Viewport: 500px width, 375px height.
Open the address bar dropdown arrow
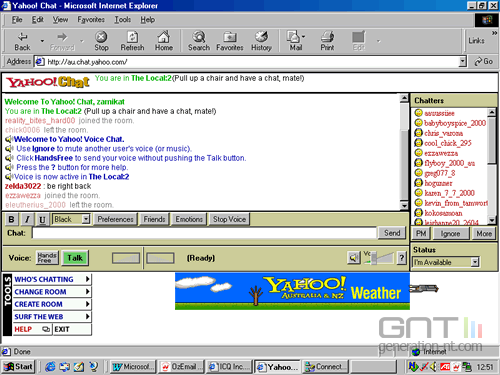point(462,61)
